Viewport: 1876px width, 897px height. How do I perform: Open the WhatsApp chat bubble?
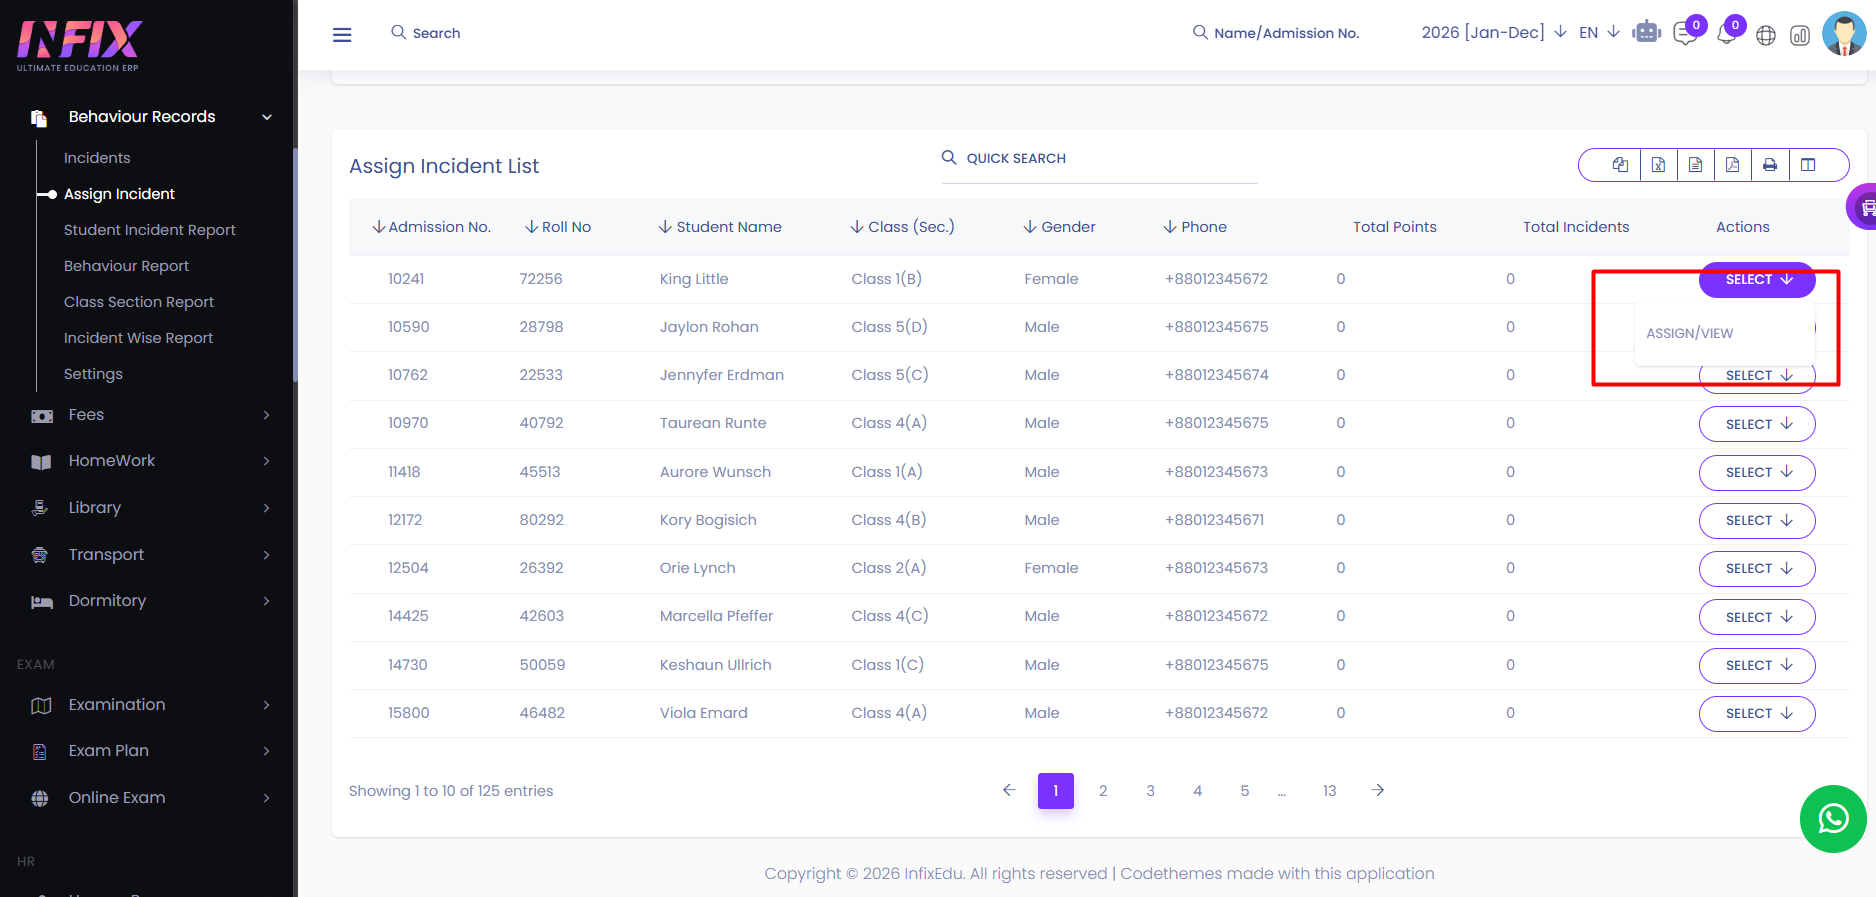1833,819
